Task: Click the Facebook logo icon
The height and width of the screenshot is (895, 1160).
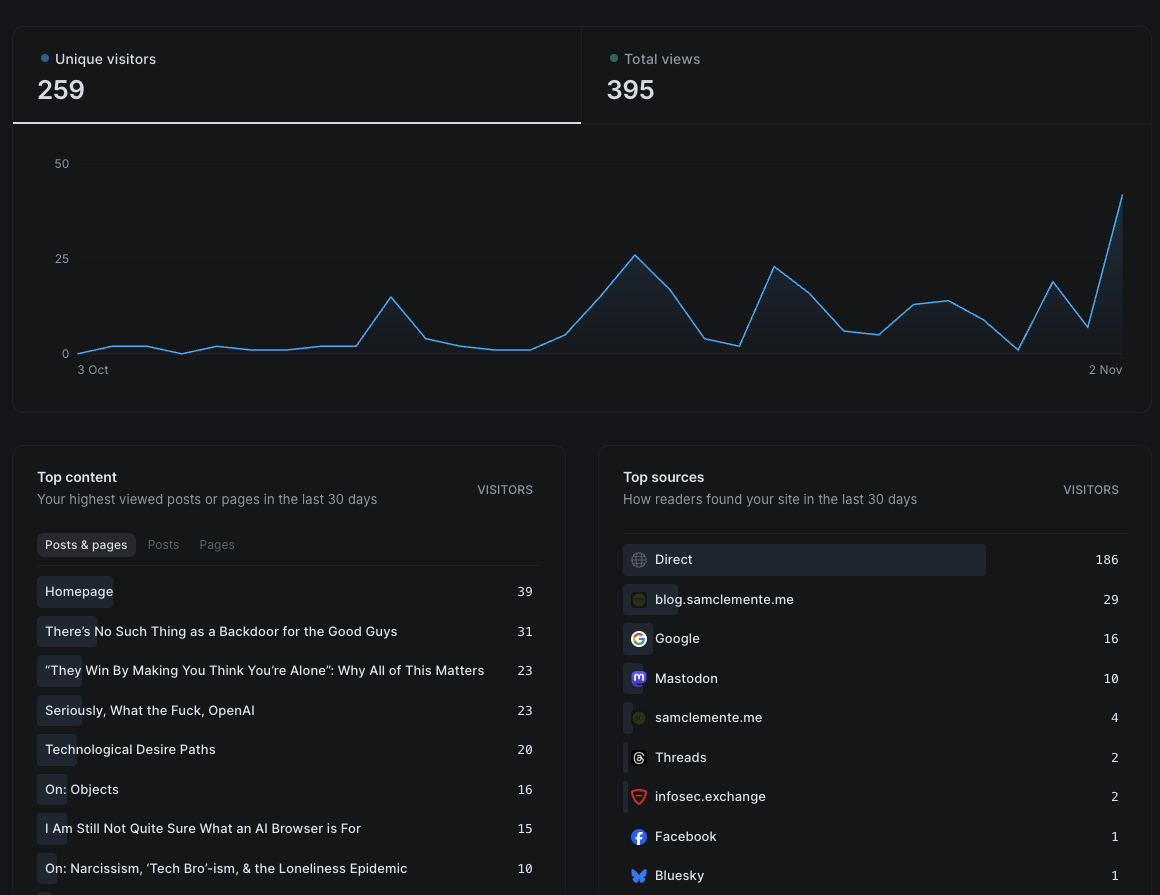Action: click(639, 837)
